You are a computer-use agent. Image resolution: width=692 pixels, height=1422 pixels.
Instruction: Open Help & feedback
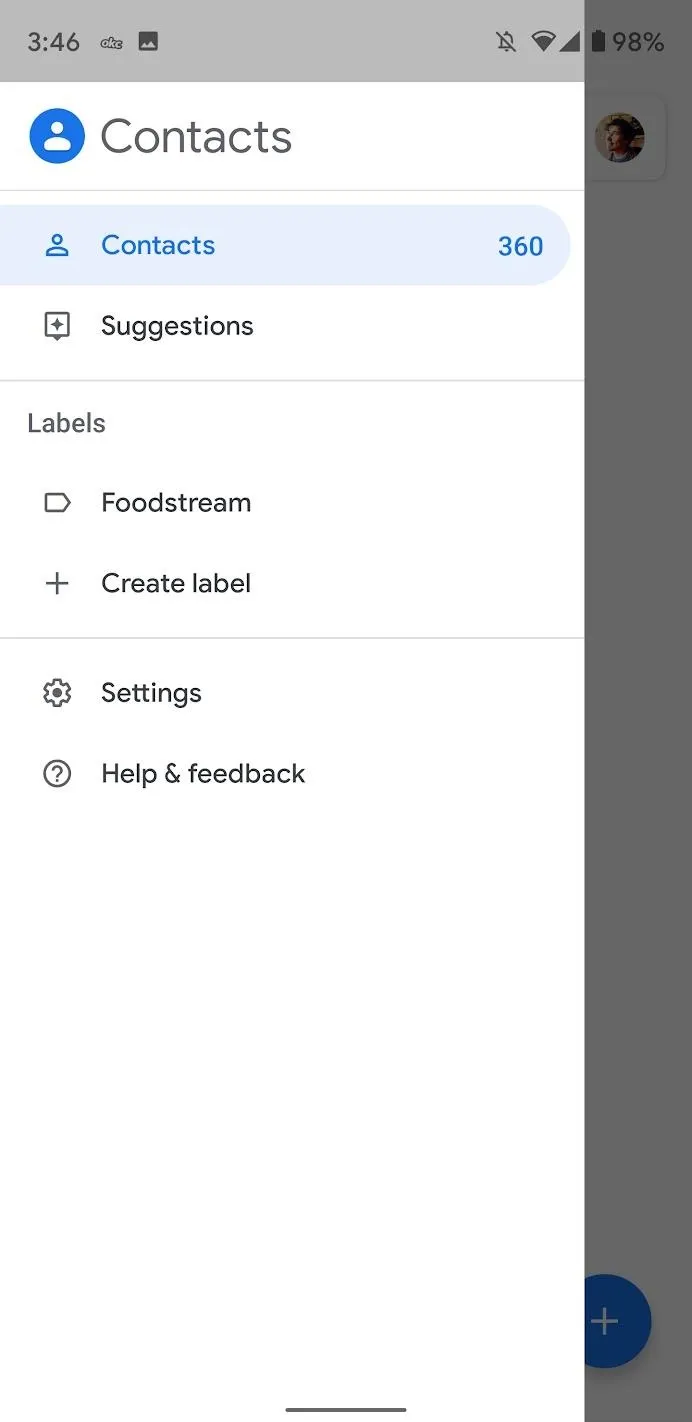[292, 773]
